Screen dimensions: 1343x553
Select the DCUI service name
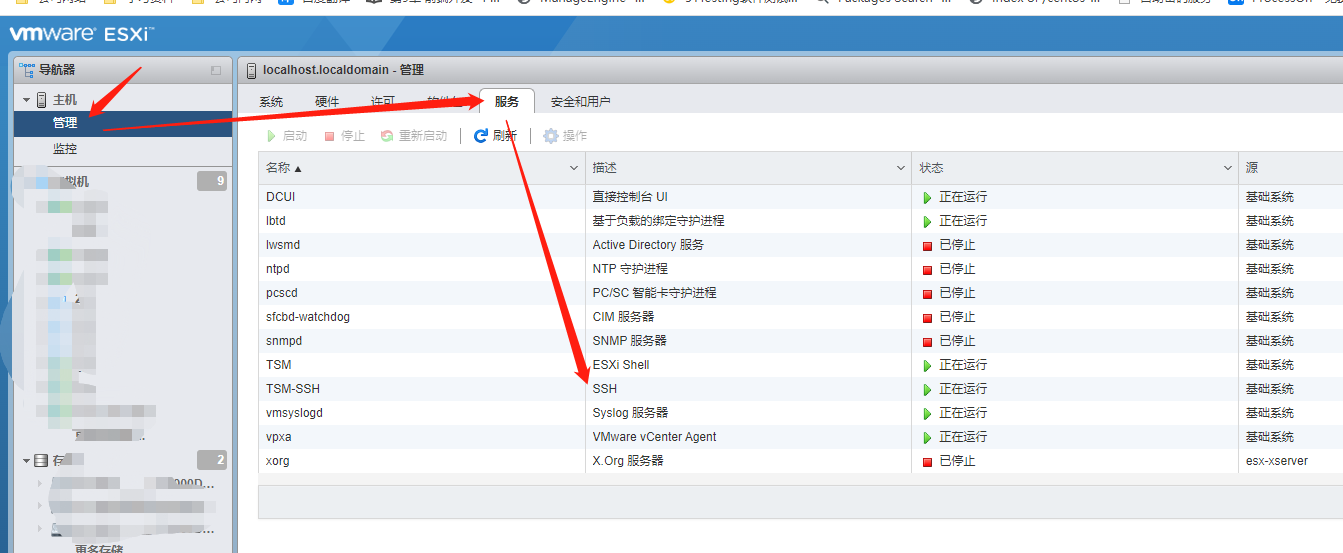coord(280,197)
